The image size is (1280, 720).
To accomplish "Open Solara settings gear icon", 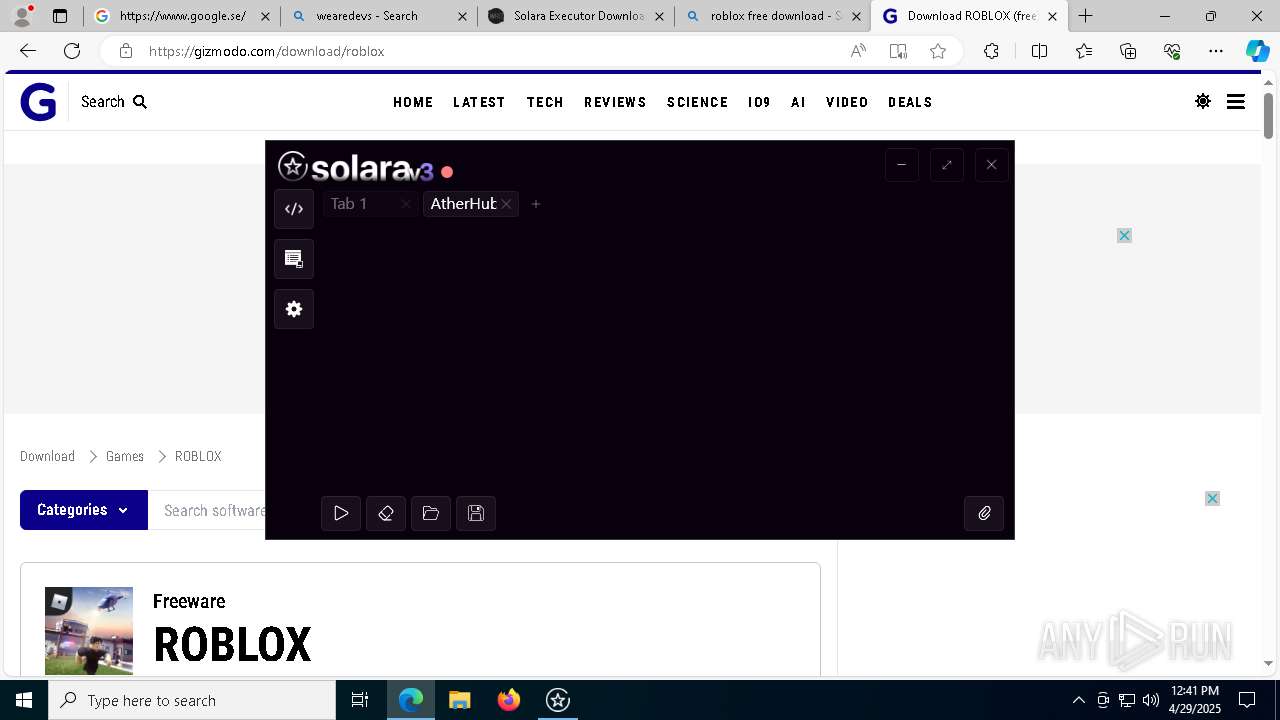I will (294, 309).
